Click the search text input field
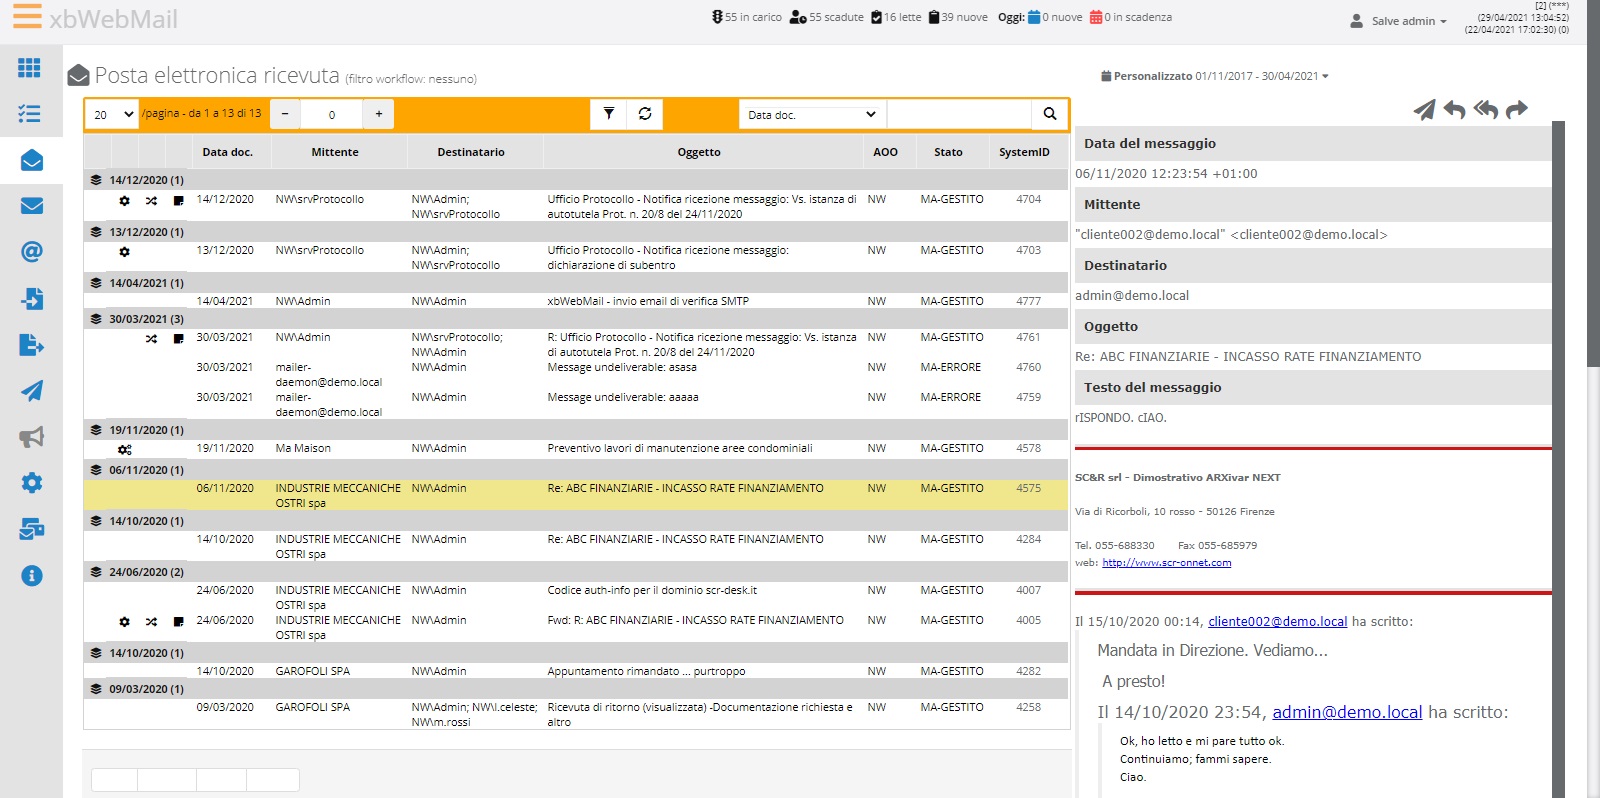The width and height of the screenshot is (1600, 798). [x=959, y=114]
